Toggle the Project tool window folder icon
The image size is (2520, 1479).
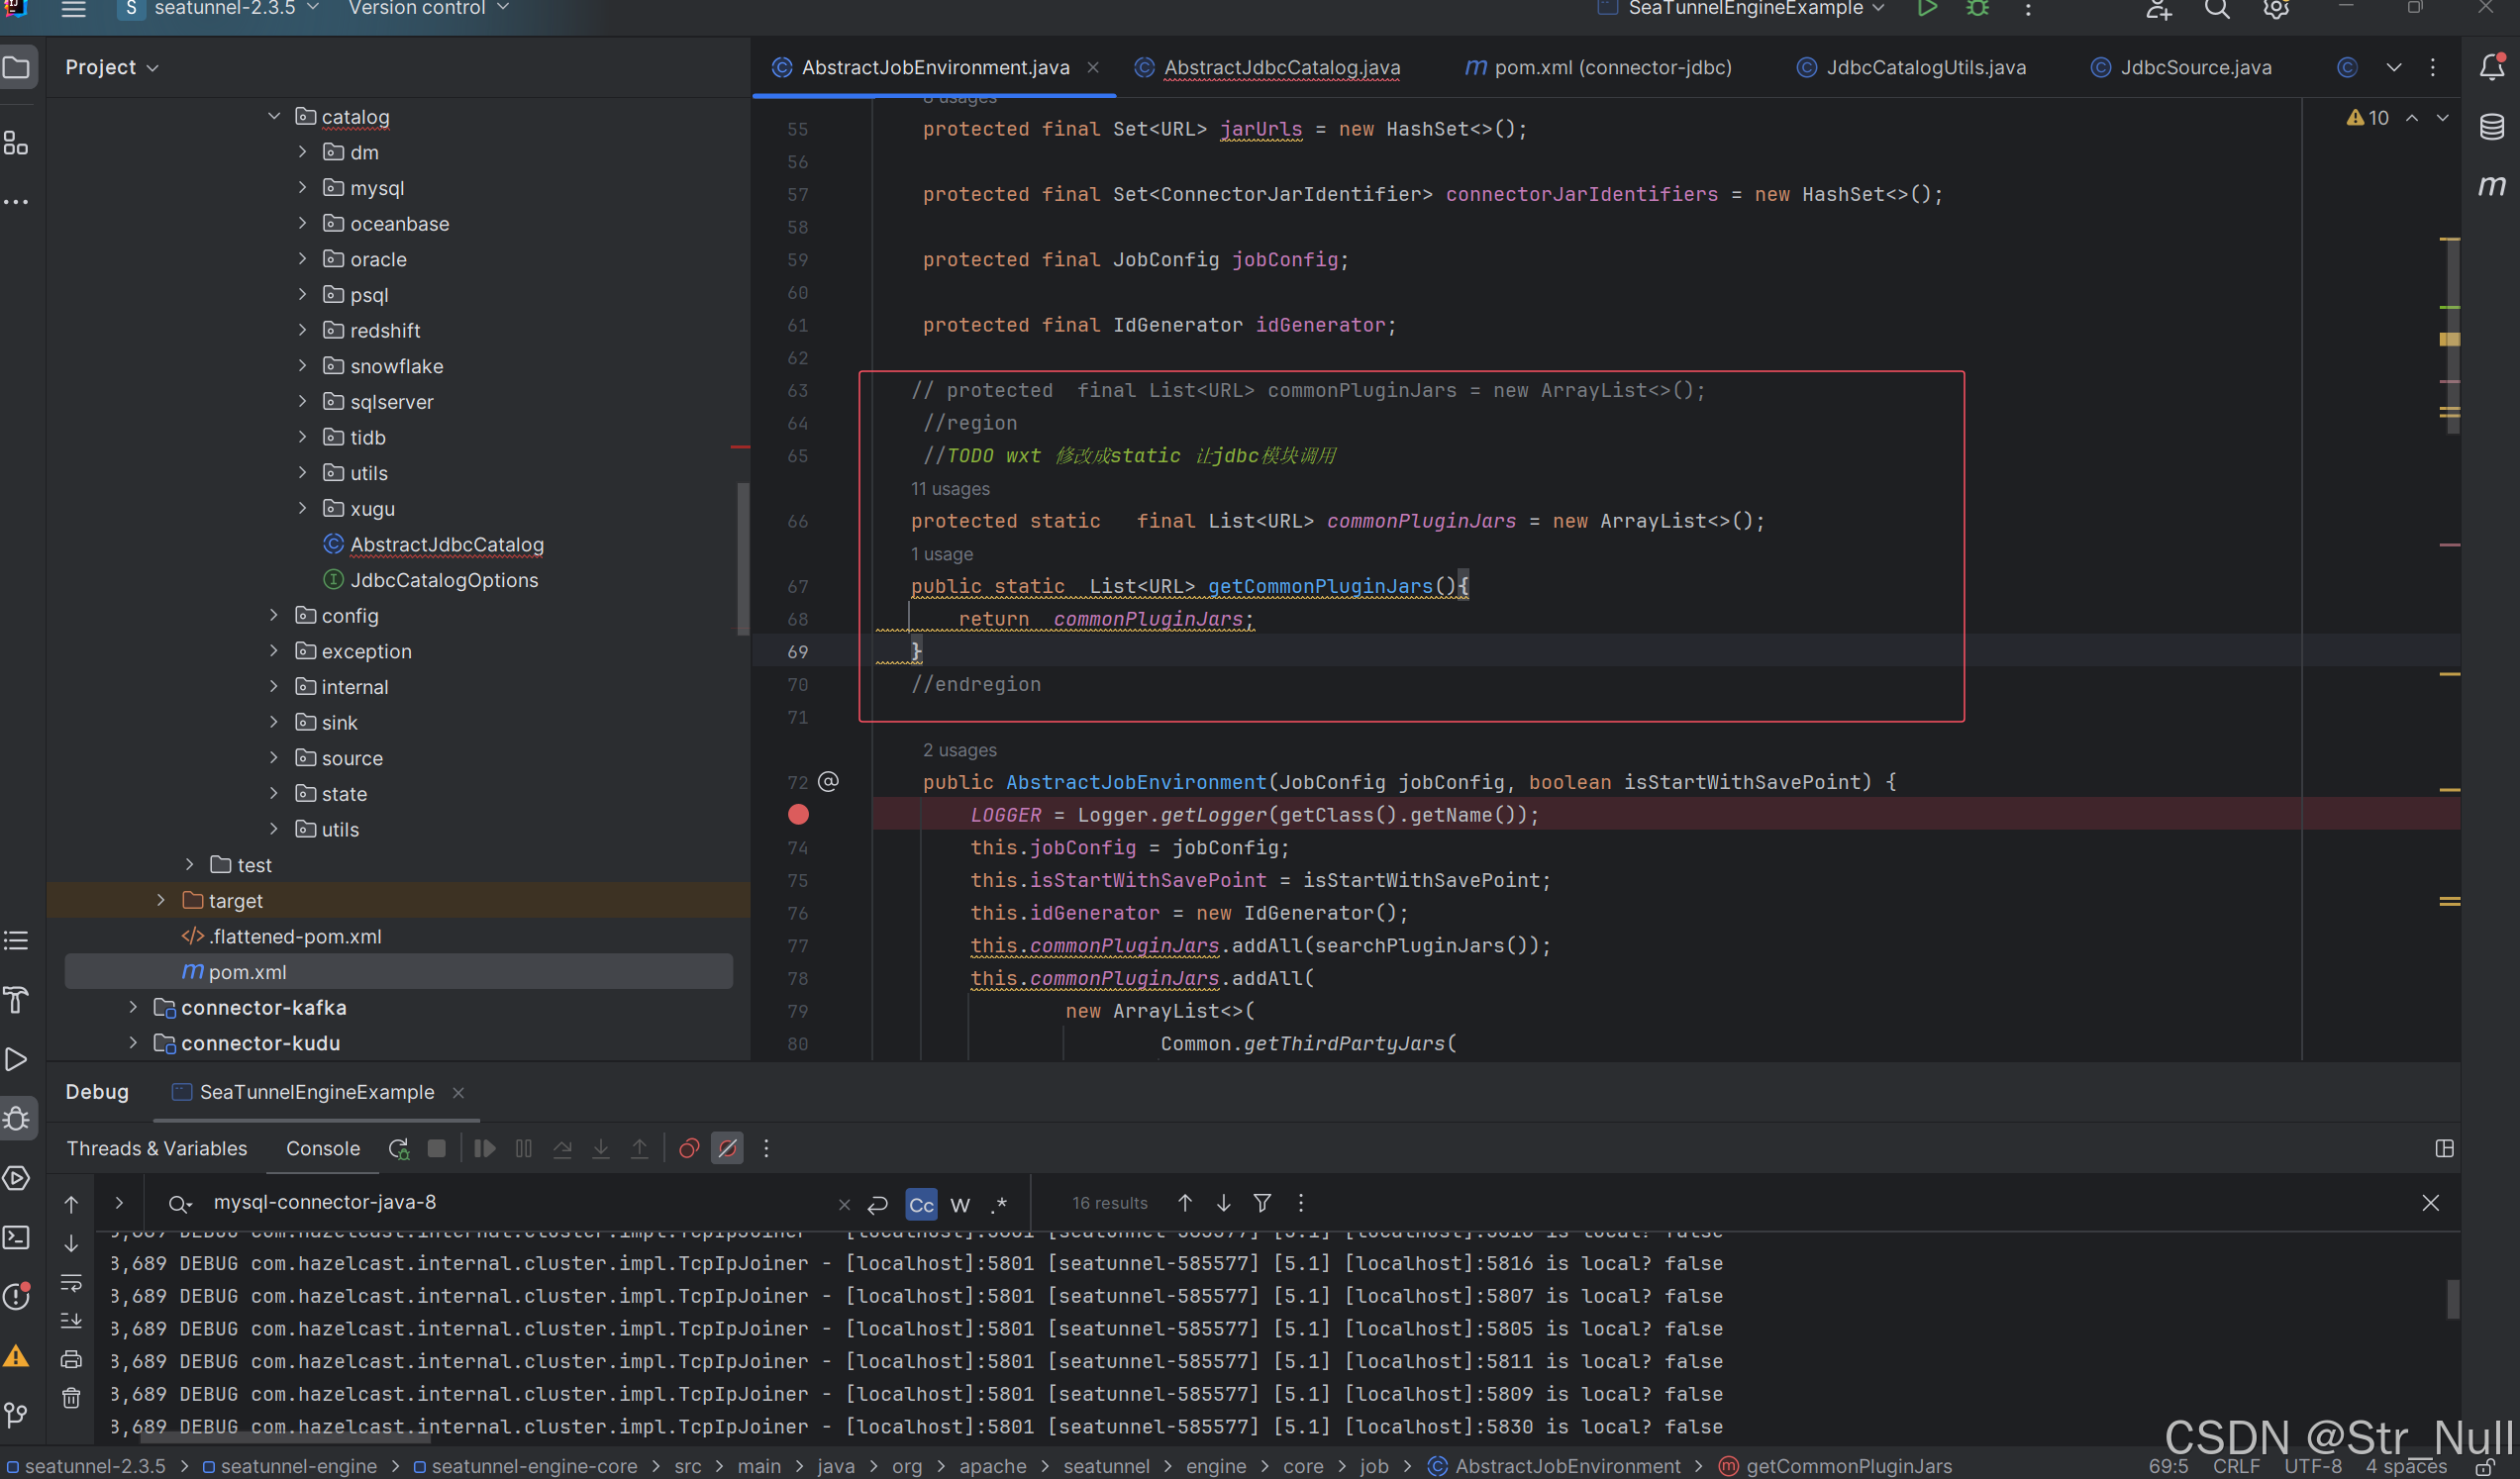(x=16, y=68)
